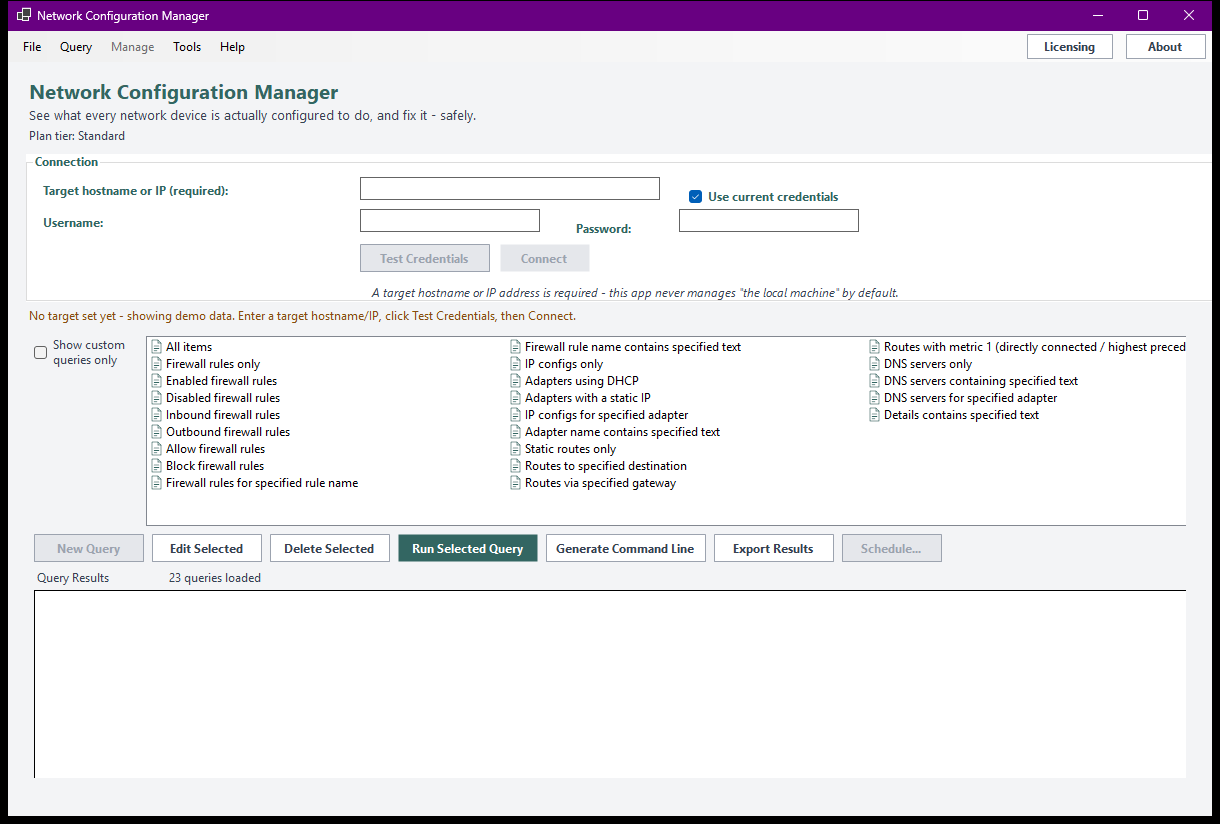Click the icon for Enabled firewall rules

[156, 381]
